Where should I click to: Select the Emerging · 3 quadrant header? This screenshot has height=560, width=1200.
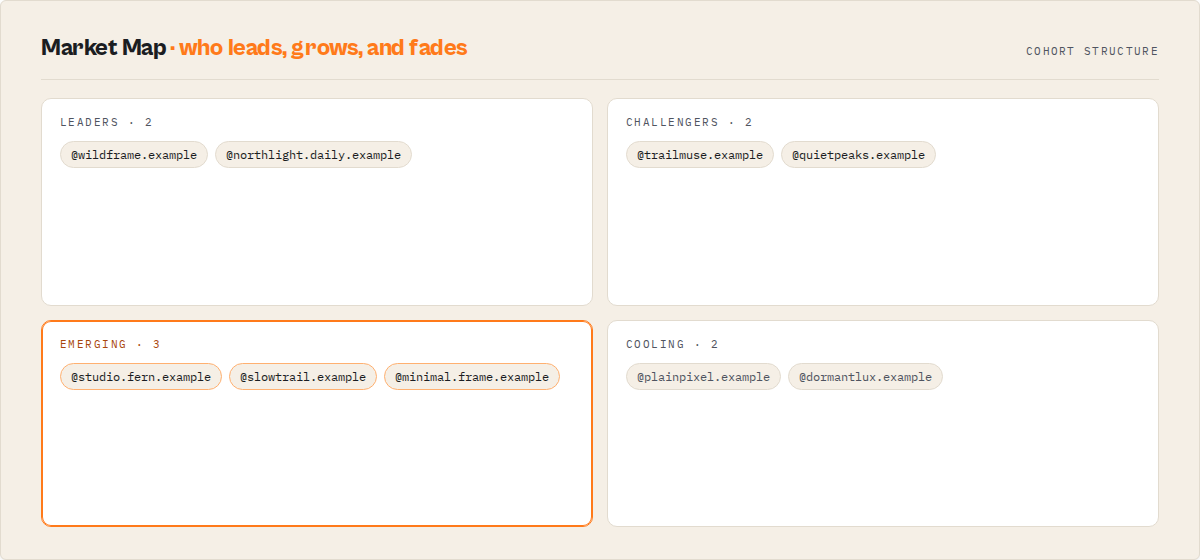pos(110,345)
